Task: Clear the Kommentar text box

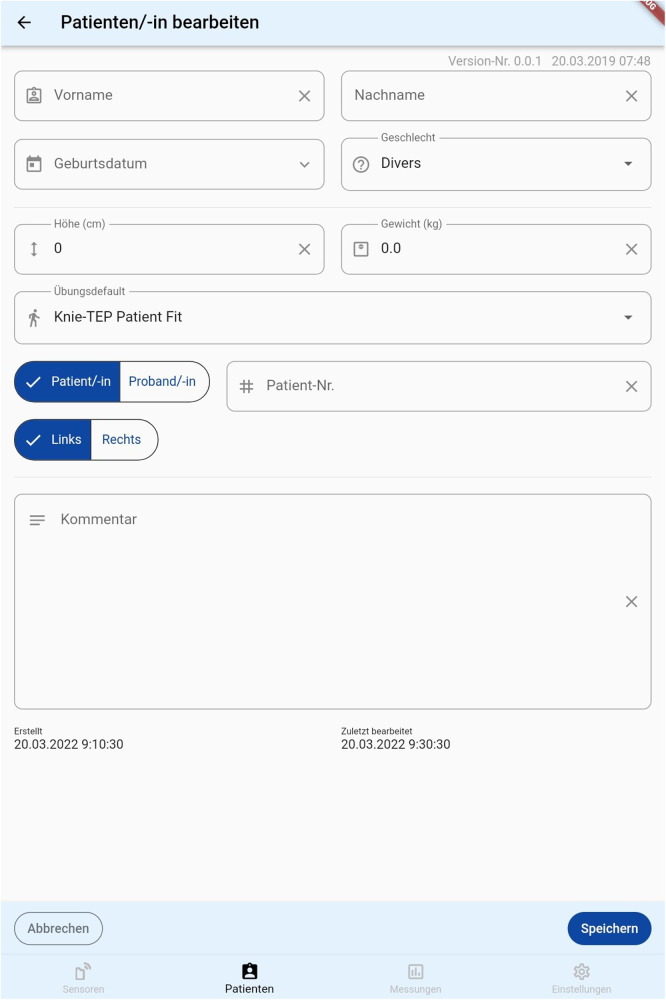Action: tap(631, 601)
